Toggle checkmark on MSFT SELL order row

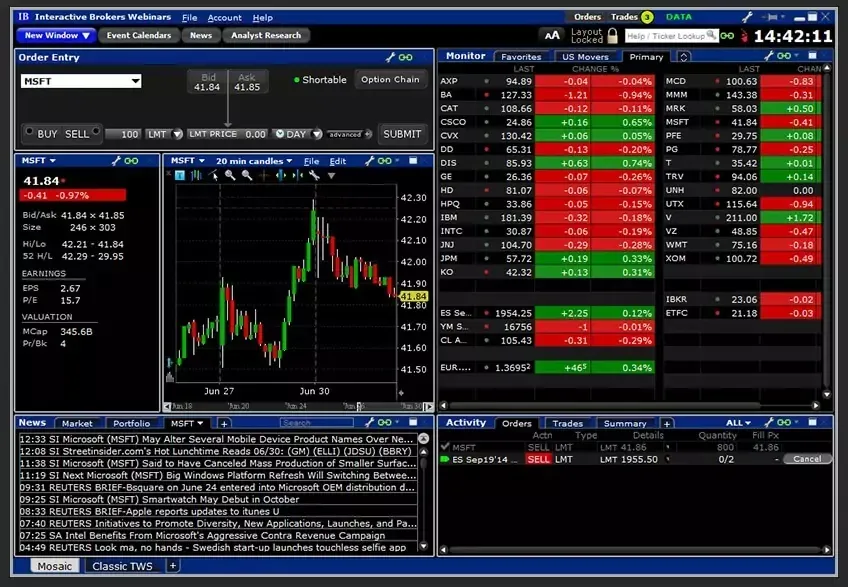(445, 446)
